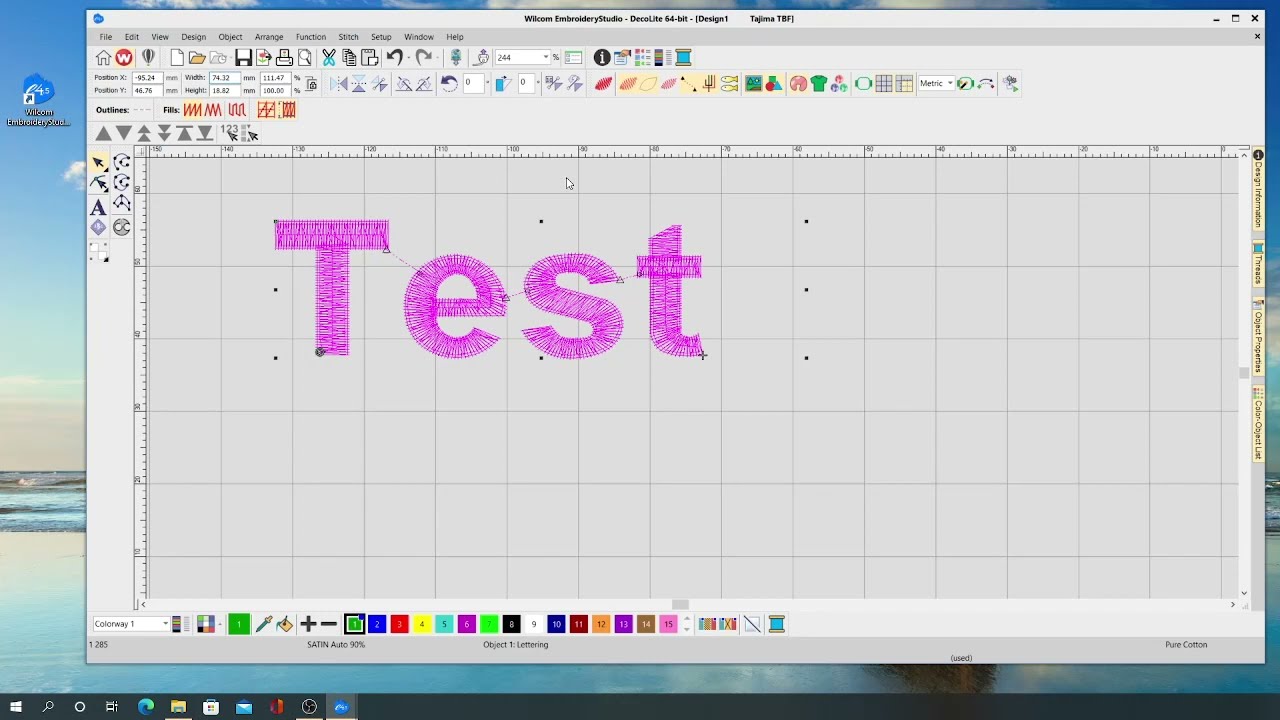Click the Print icon
This screenshot has width=1280, height=720.
pos(284,58)
